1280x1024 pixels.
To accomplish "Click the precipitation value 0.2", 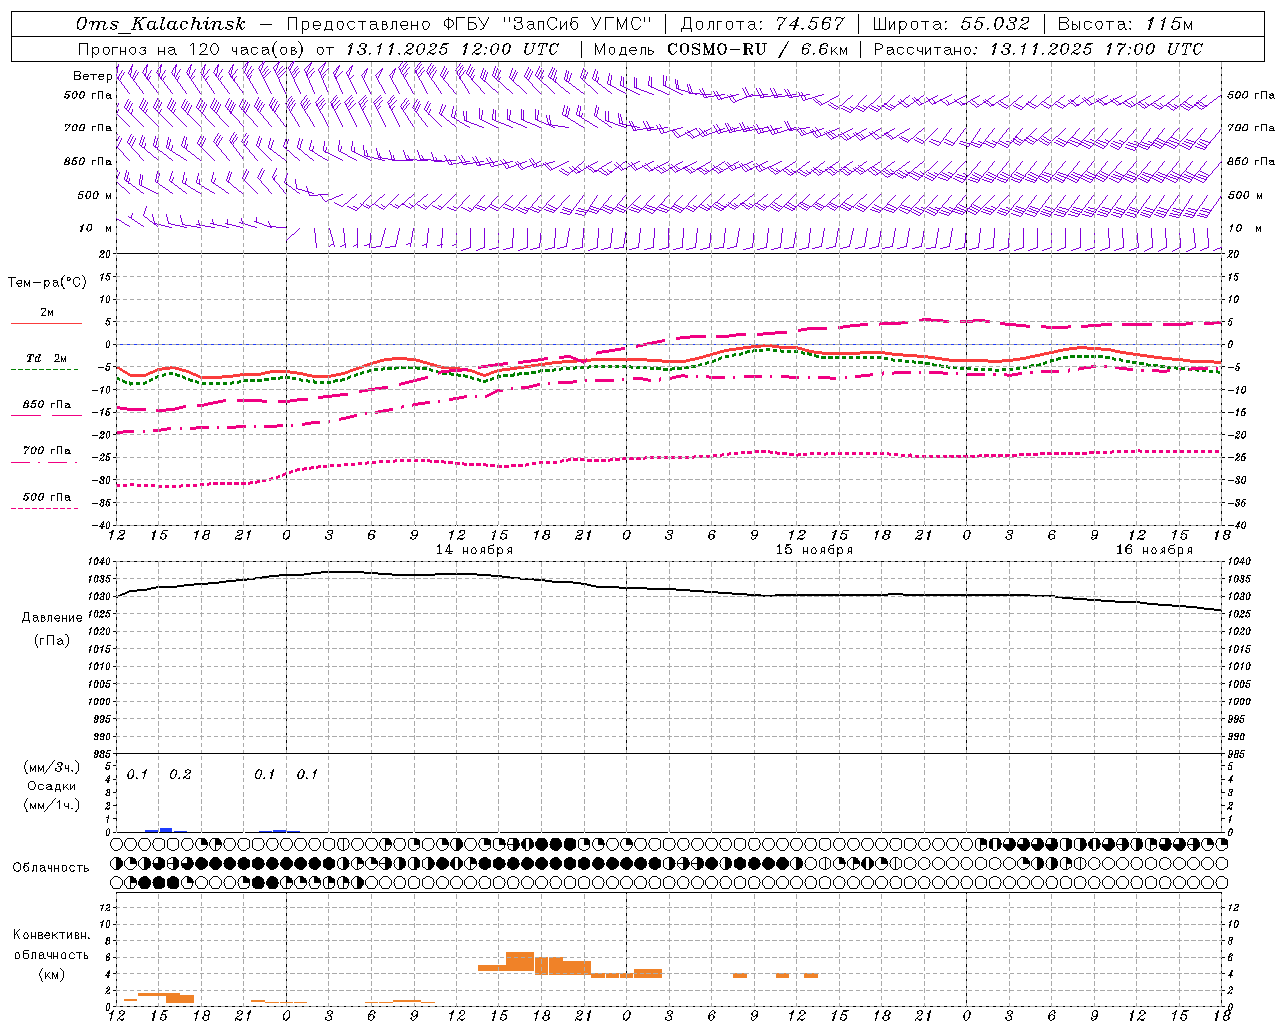I will (x=180, y=775).
